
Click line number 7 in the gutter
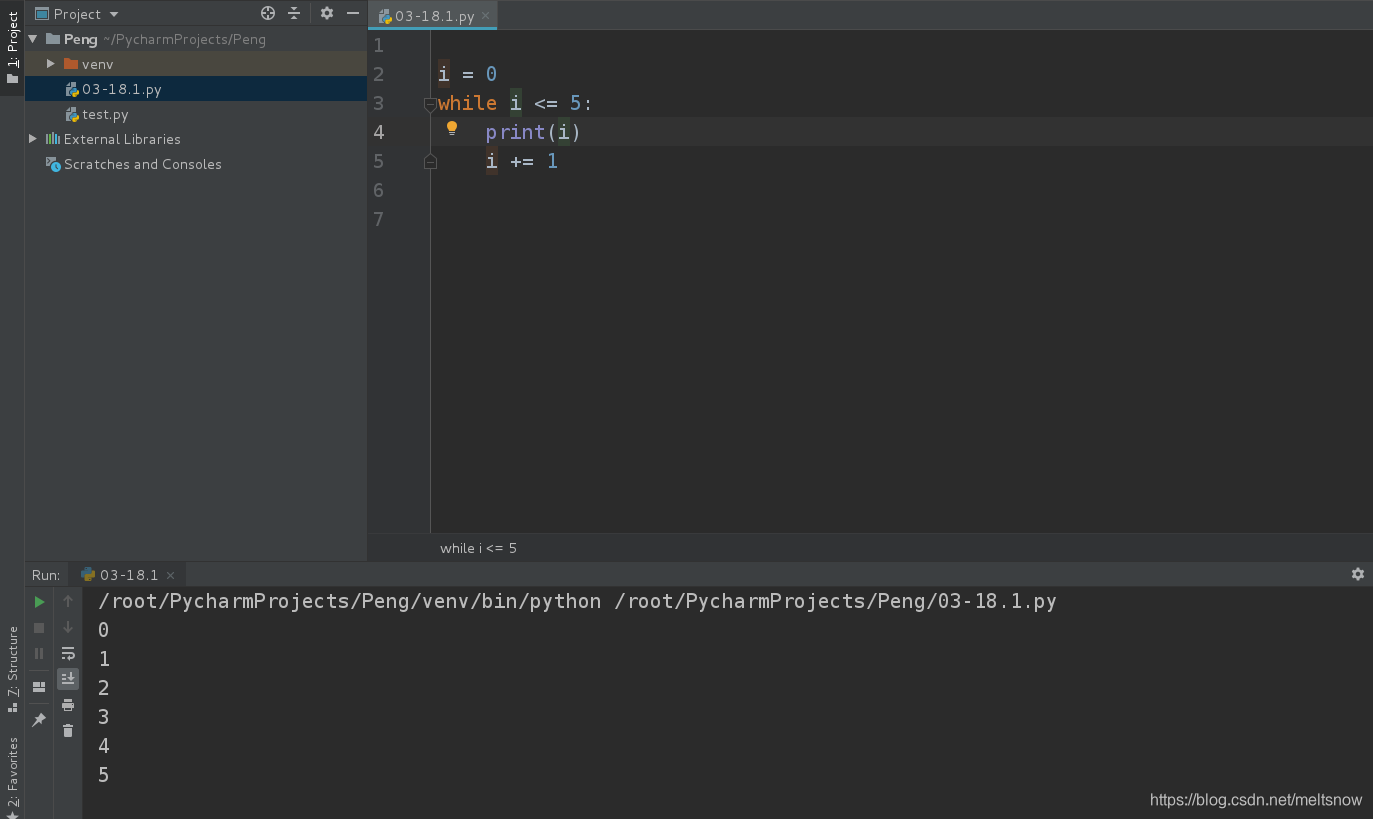[378, 219]
